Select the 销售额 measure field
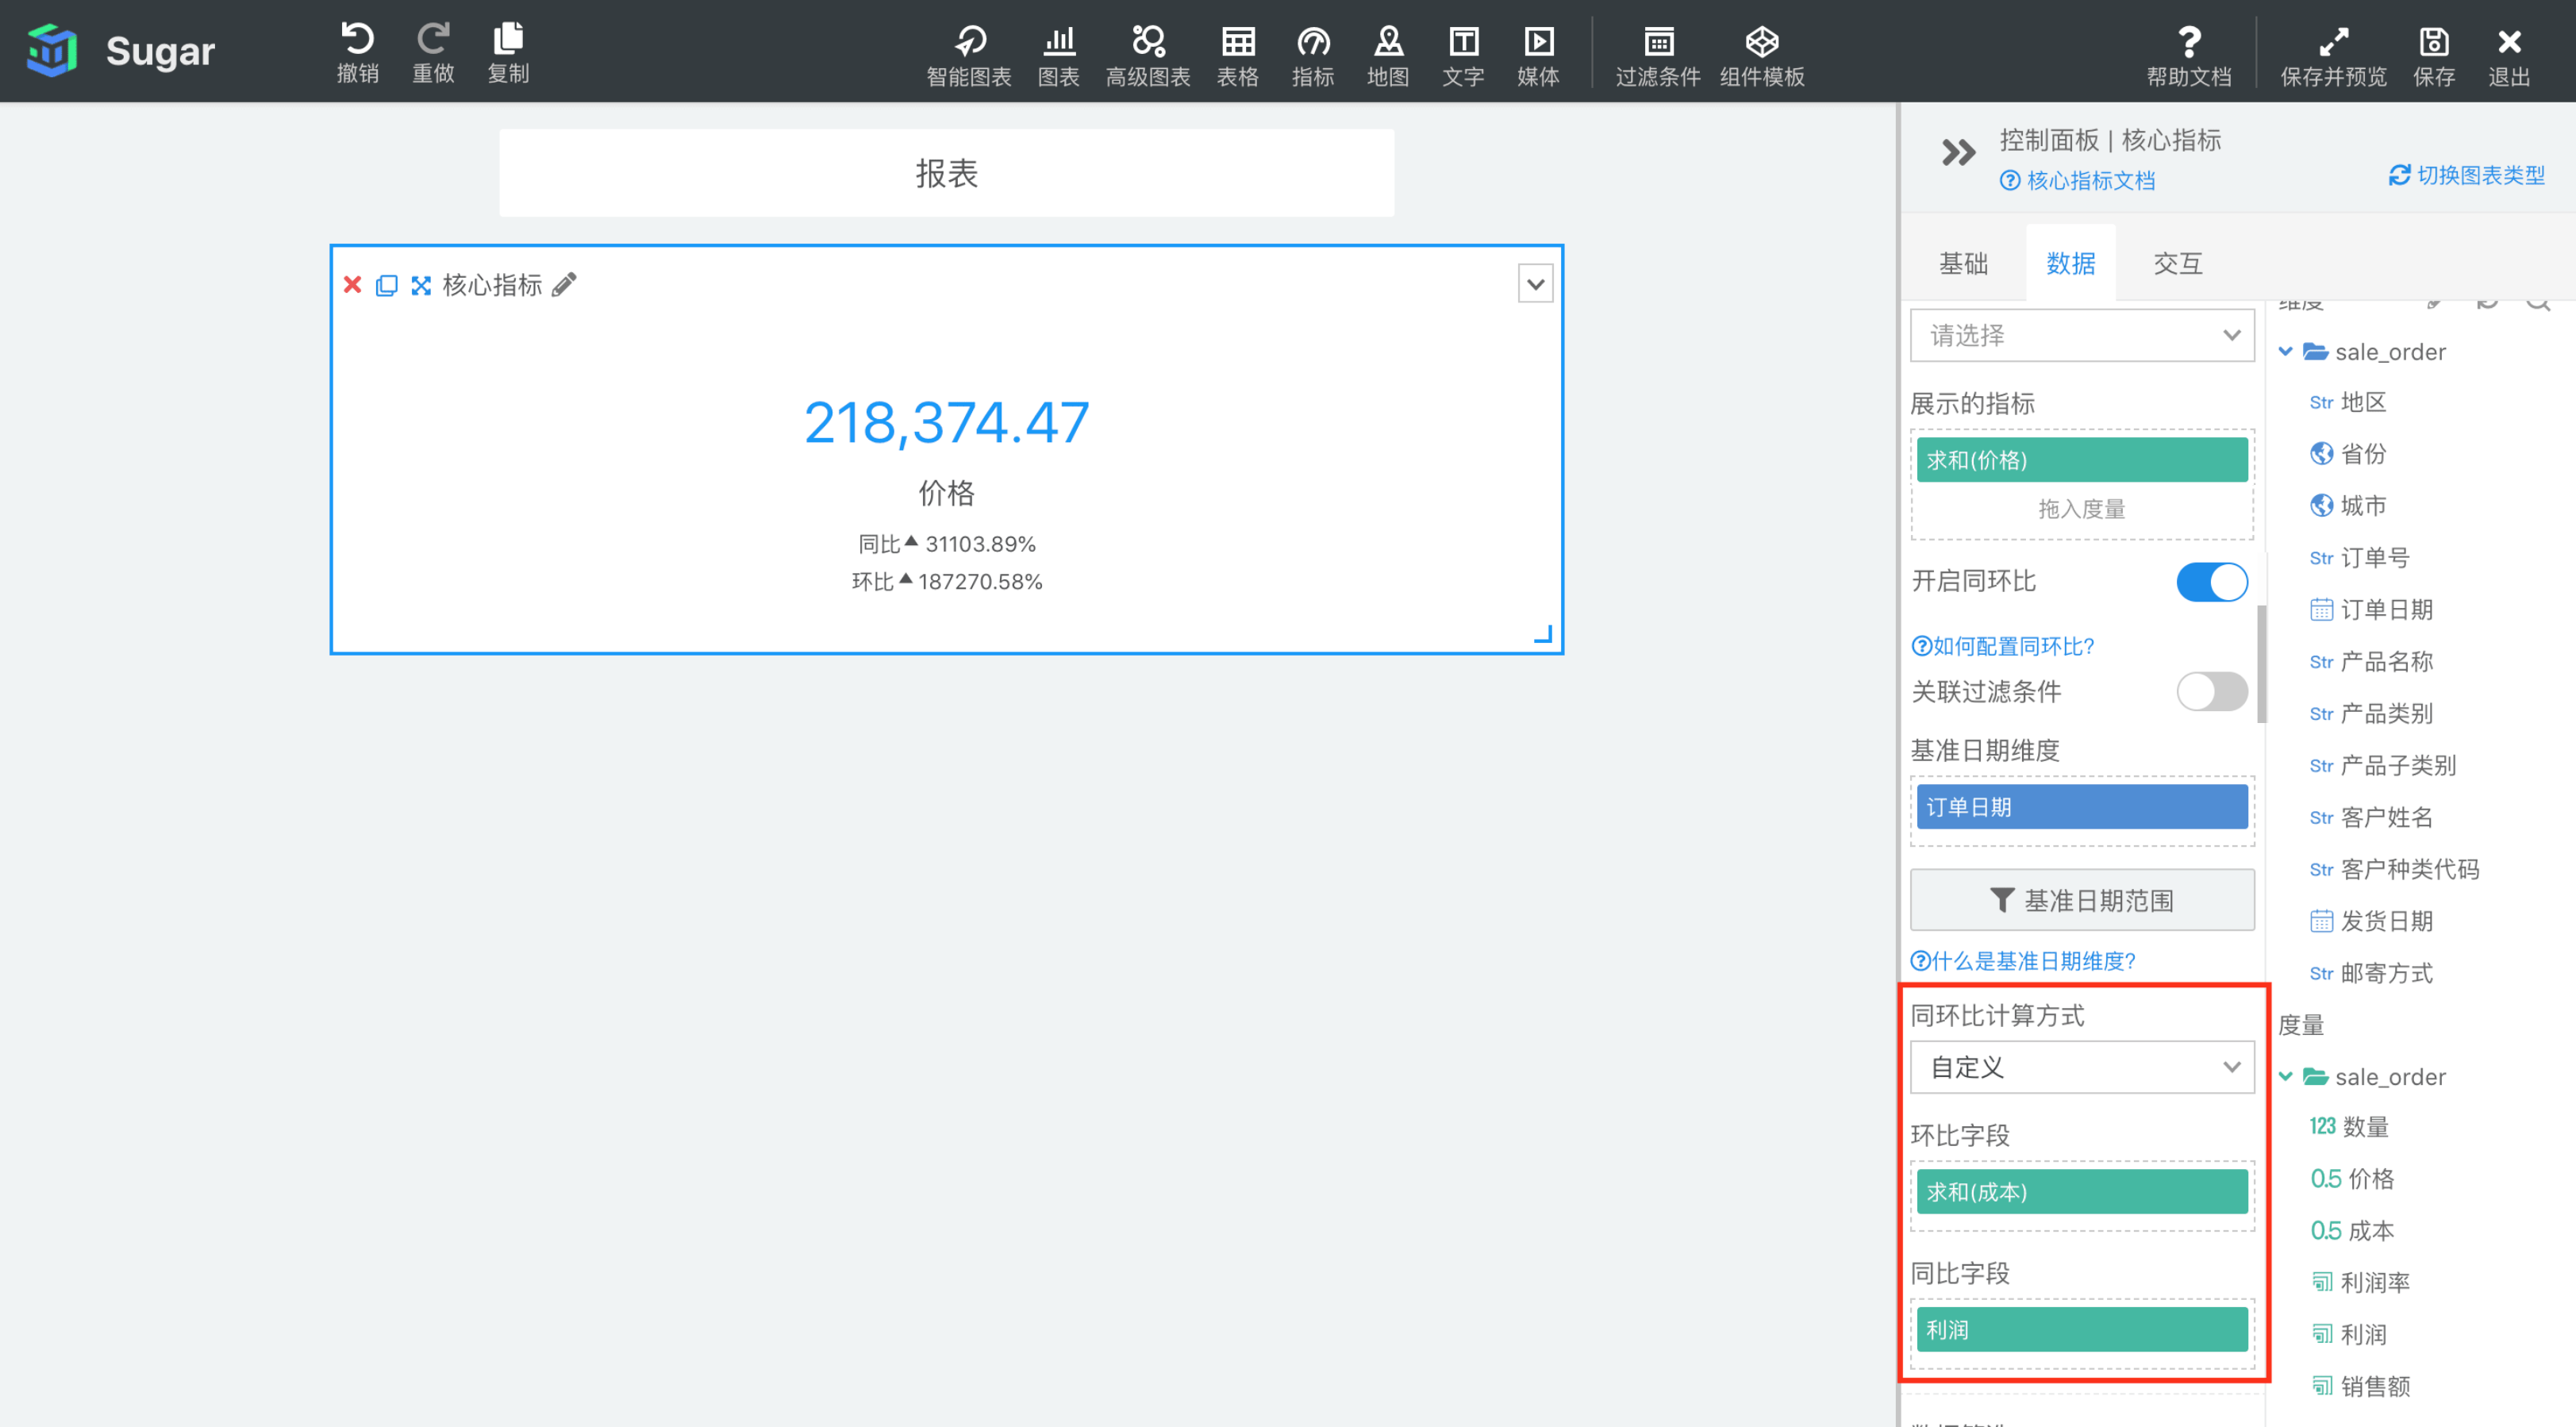Screen dimensions: 2576x1427 pos(2360,1386)
